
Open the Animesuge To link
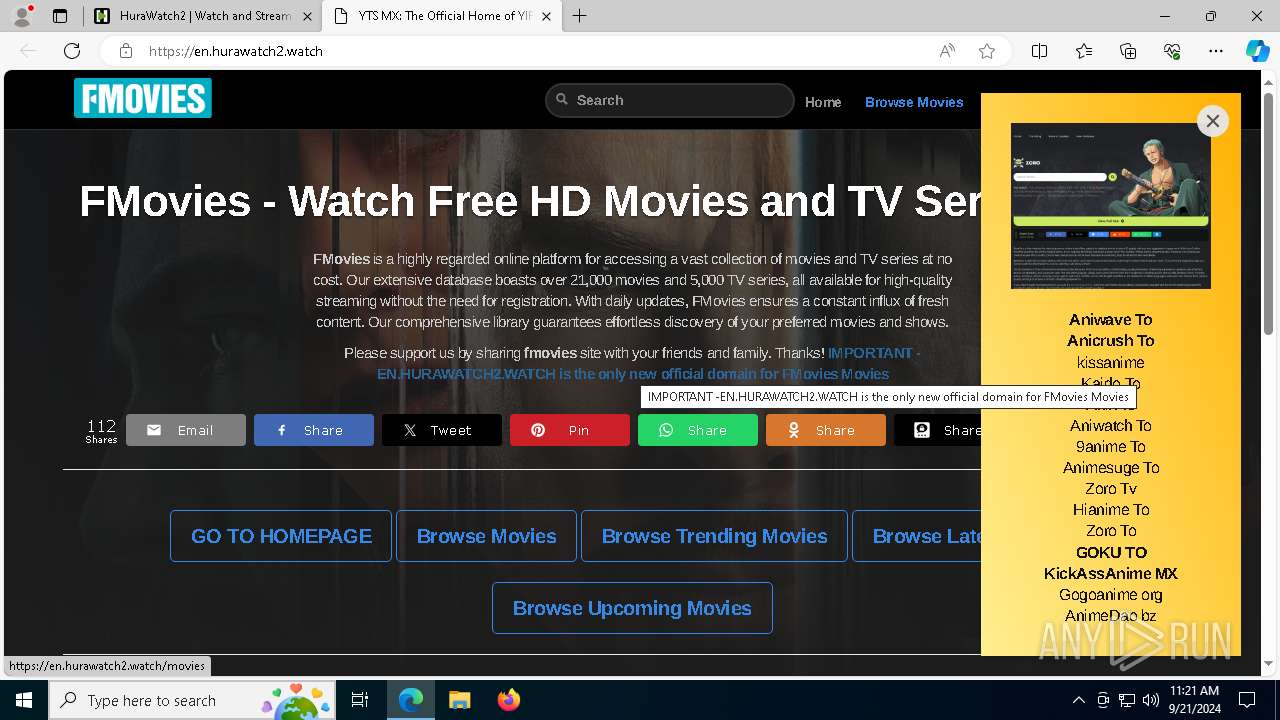point(1110,468)
